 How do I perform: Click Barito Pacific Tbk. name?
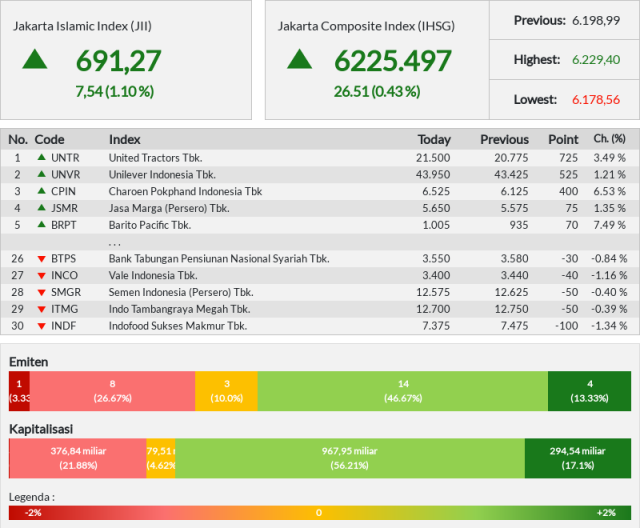pos(150,224)
